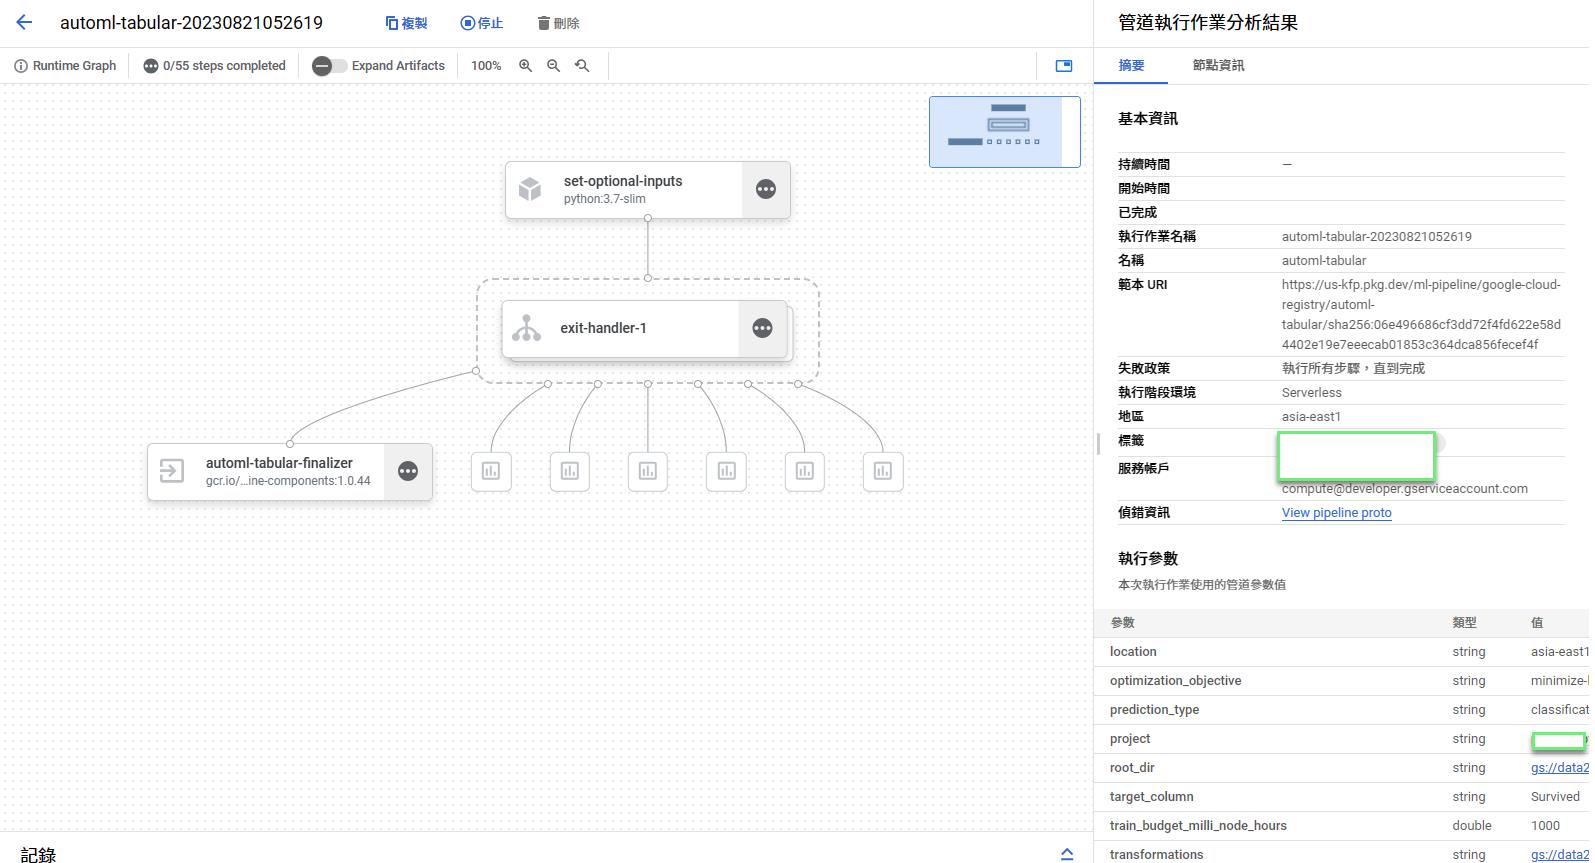Screen dimensions: 1595x863
Task: Delete the run using 刪除 button
Action: (558, 23)
